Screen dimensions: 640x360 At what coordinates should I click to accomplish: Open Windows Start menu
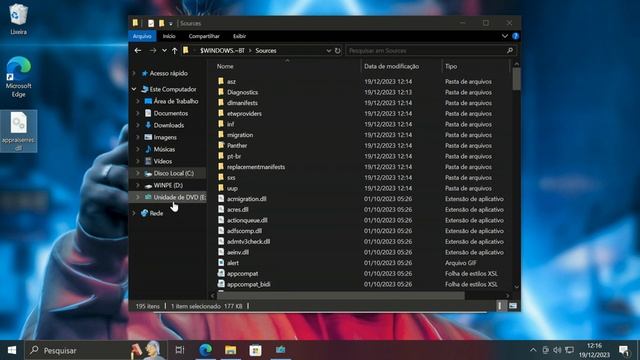pos(12,350)
